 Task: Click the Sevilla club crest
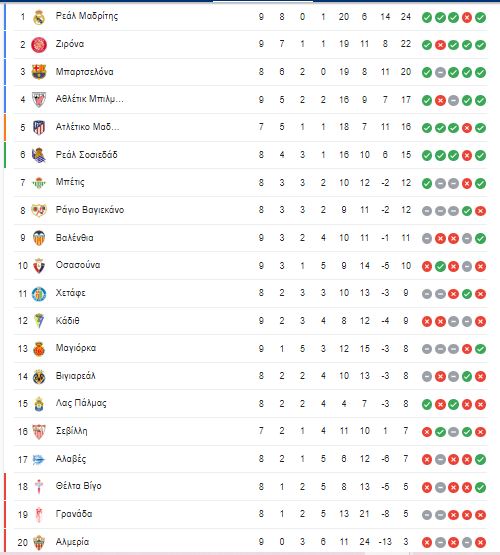point(39,432)
